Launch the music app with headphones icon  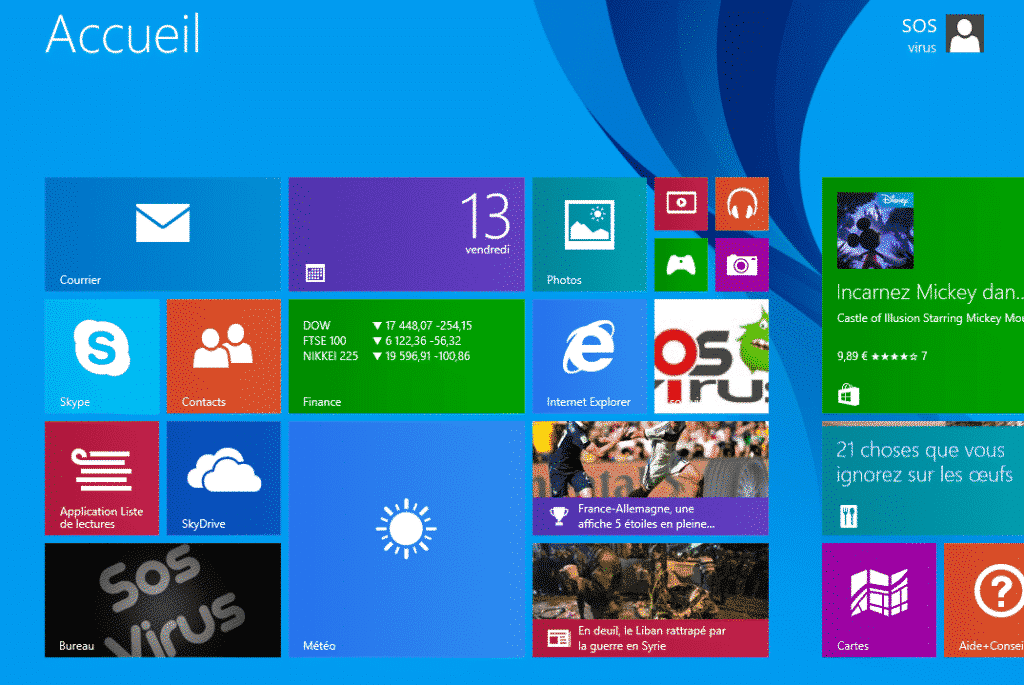pyautogui.click(x=741, y=203)
